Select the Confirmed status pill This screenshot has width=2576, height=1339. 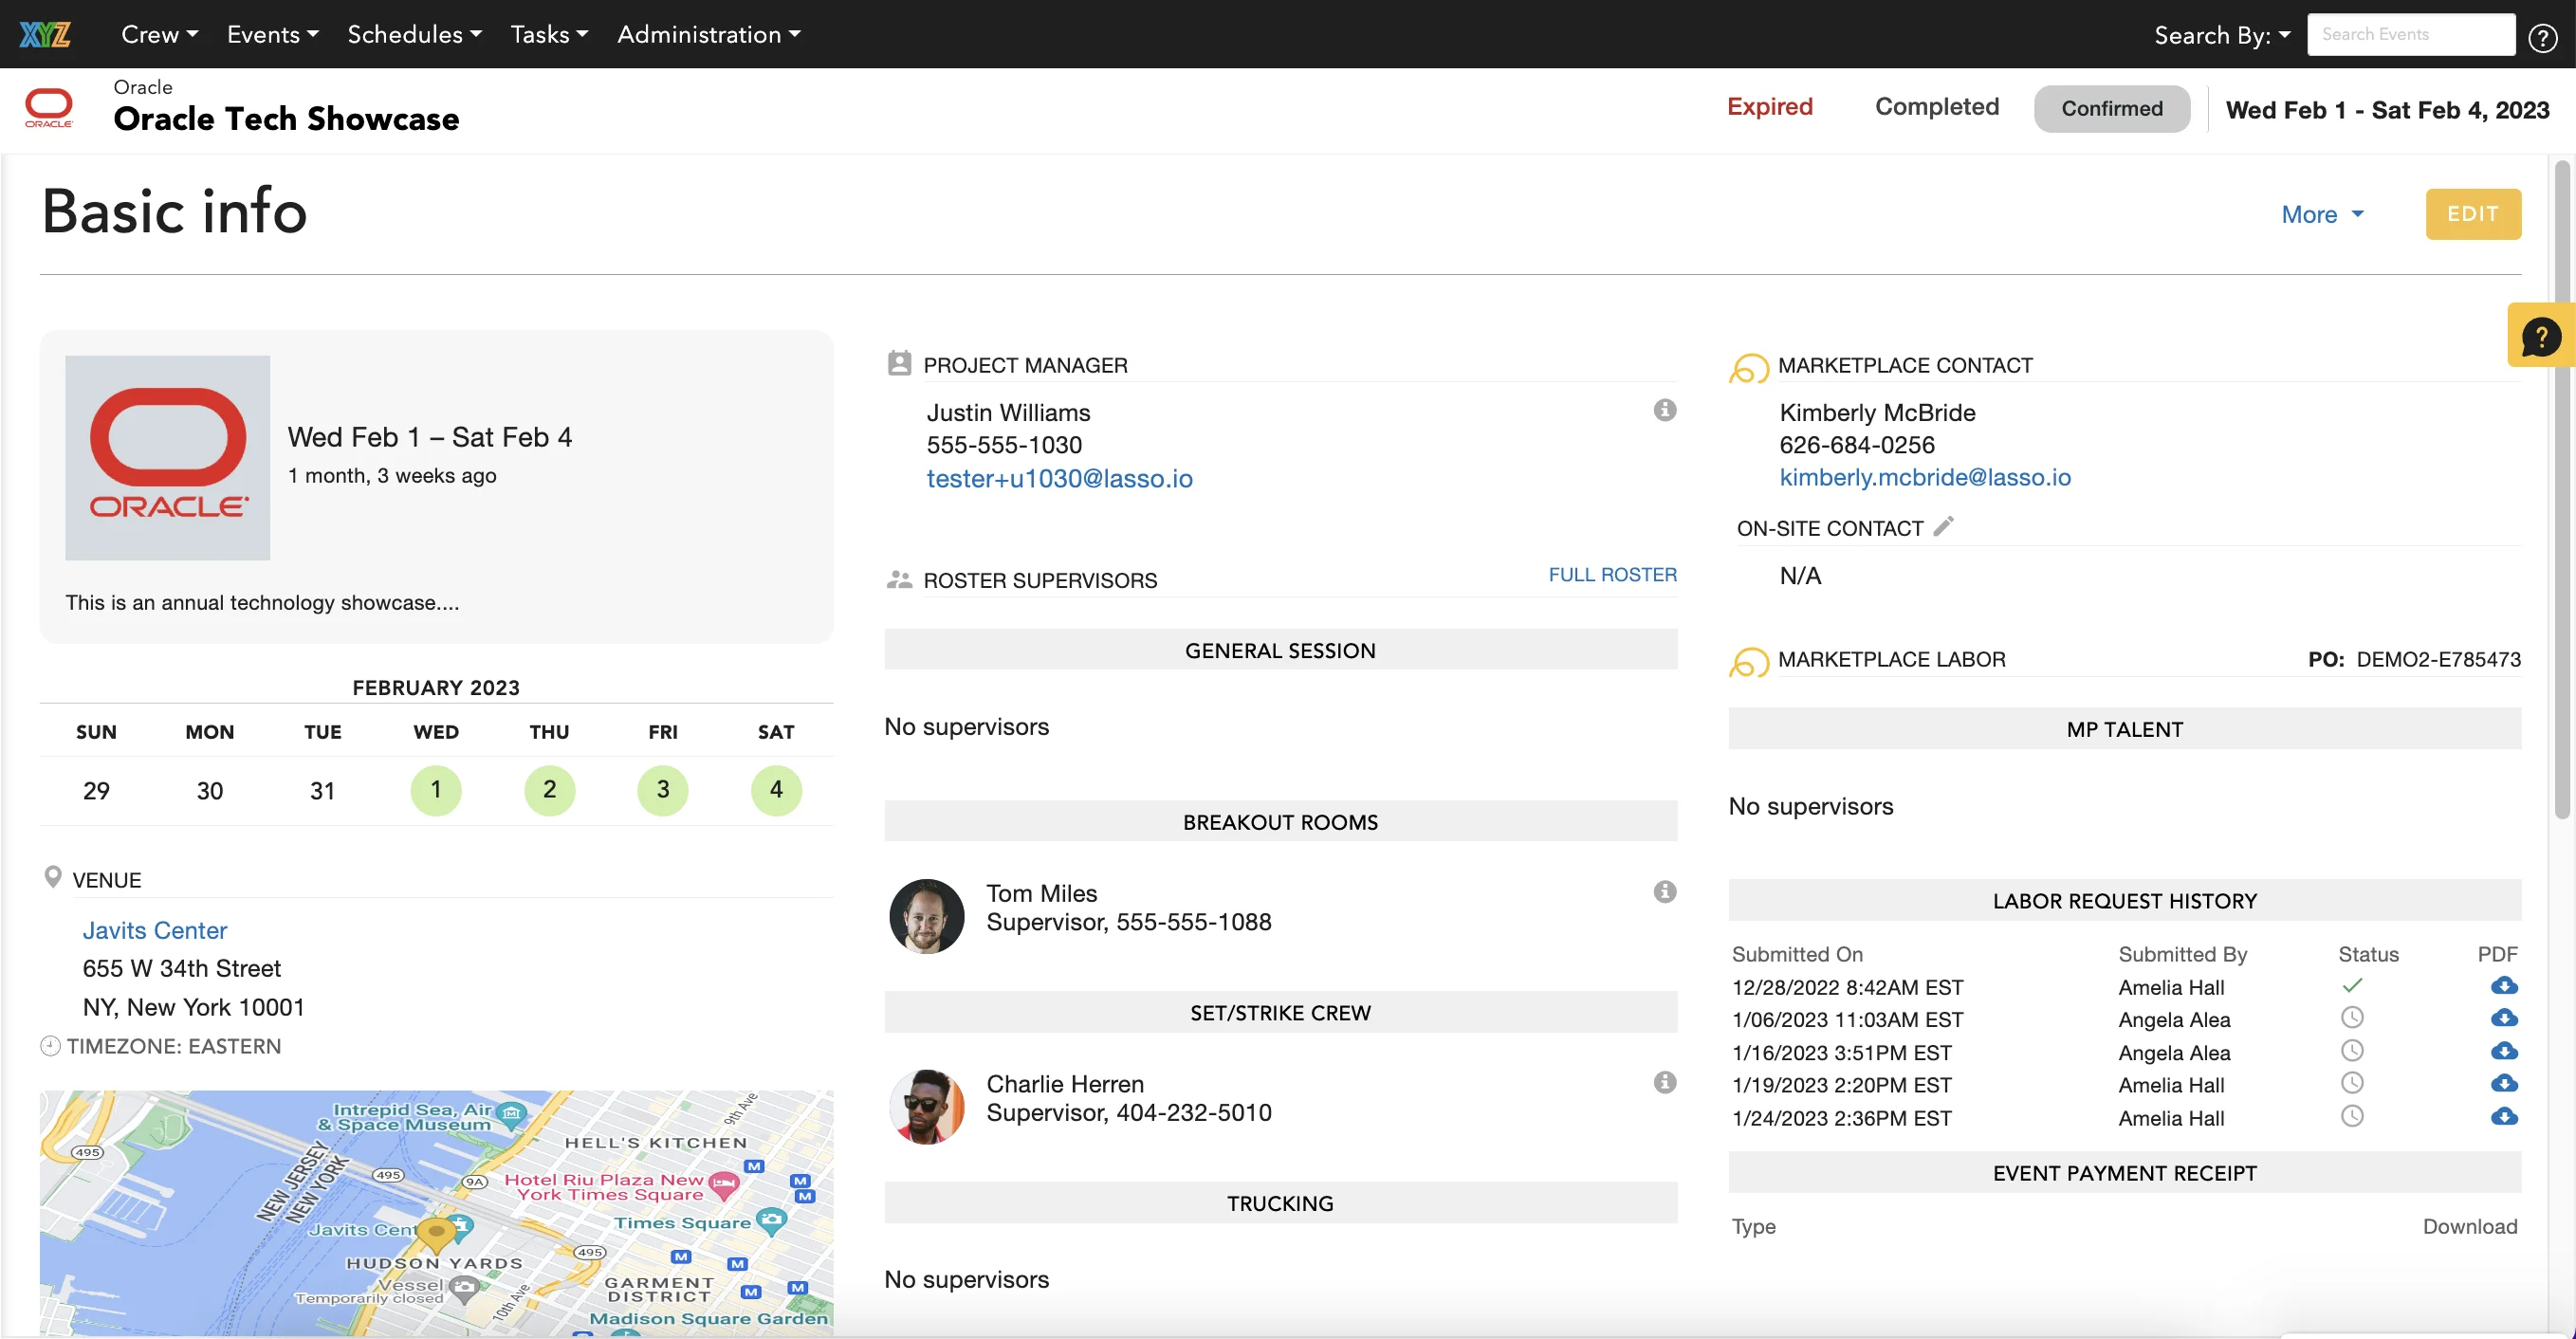click(x=2111, y=108)
